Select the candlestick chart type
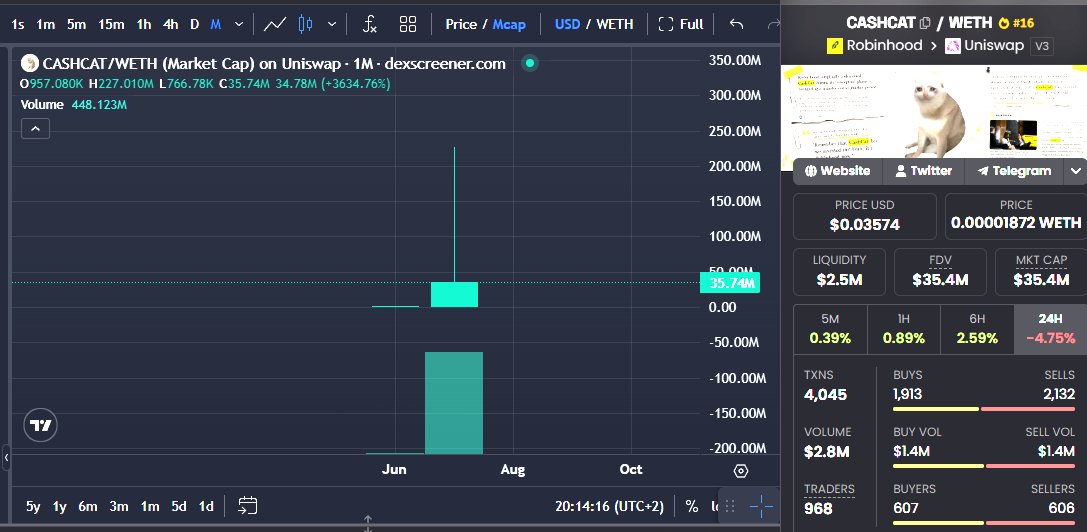 (305, 24)
